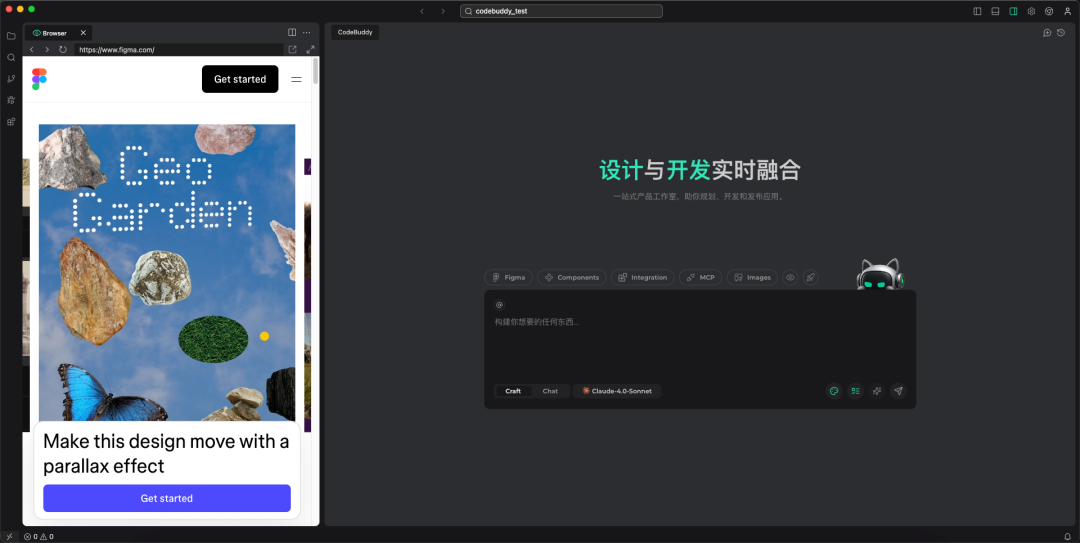Click the green checklist plan icon

point(855,391)
